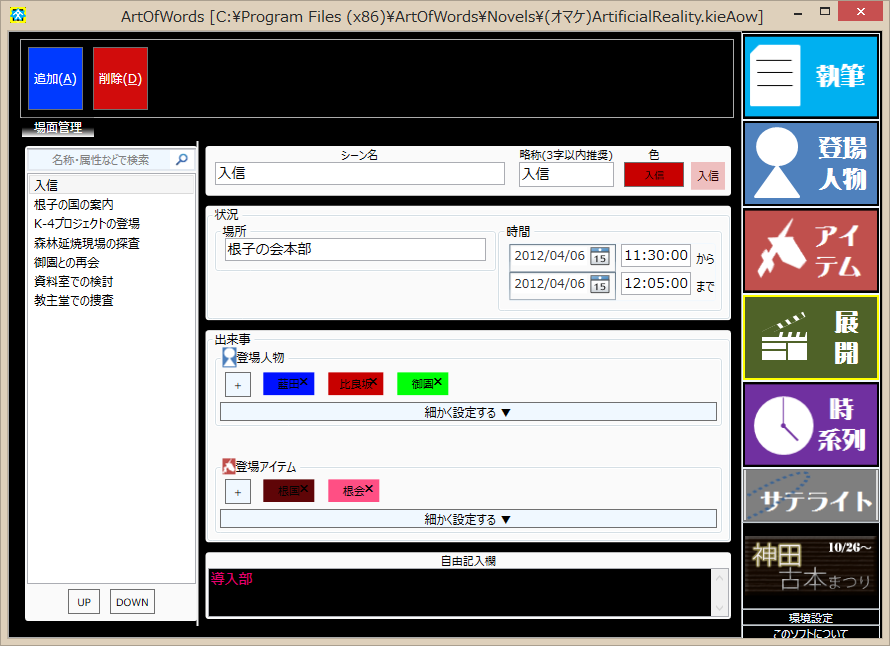Screen dimensions: 890x646
Task: Click the 削除(D) delete button
Action: [x=120, y=78]
